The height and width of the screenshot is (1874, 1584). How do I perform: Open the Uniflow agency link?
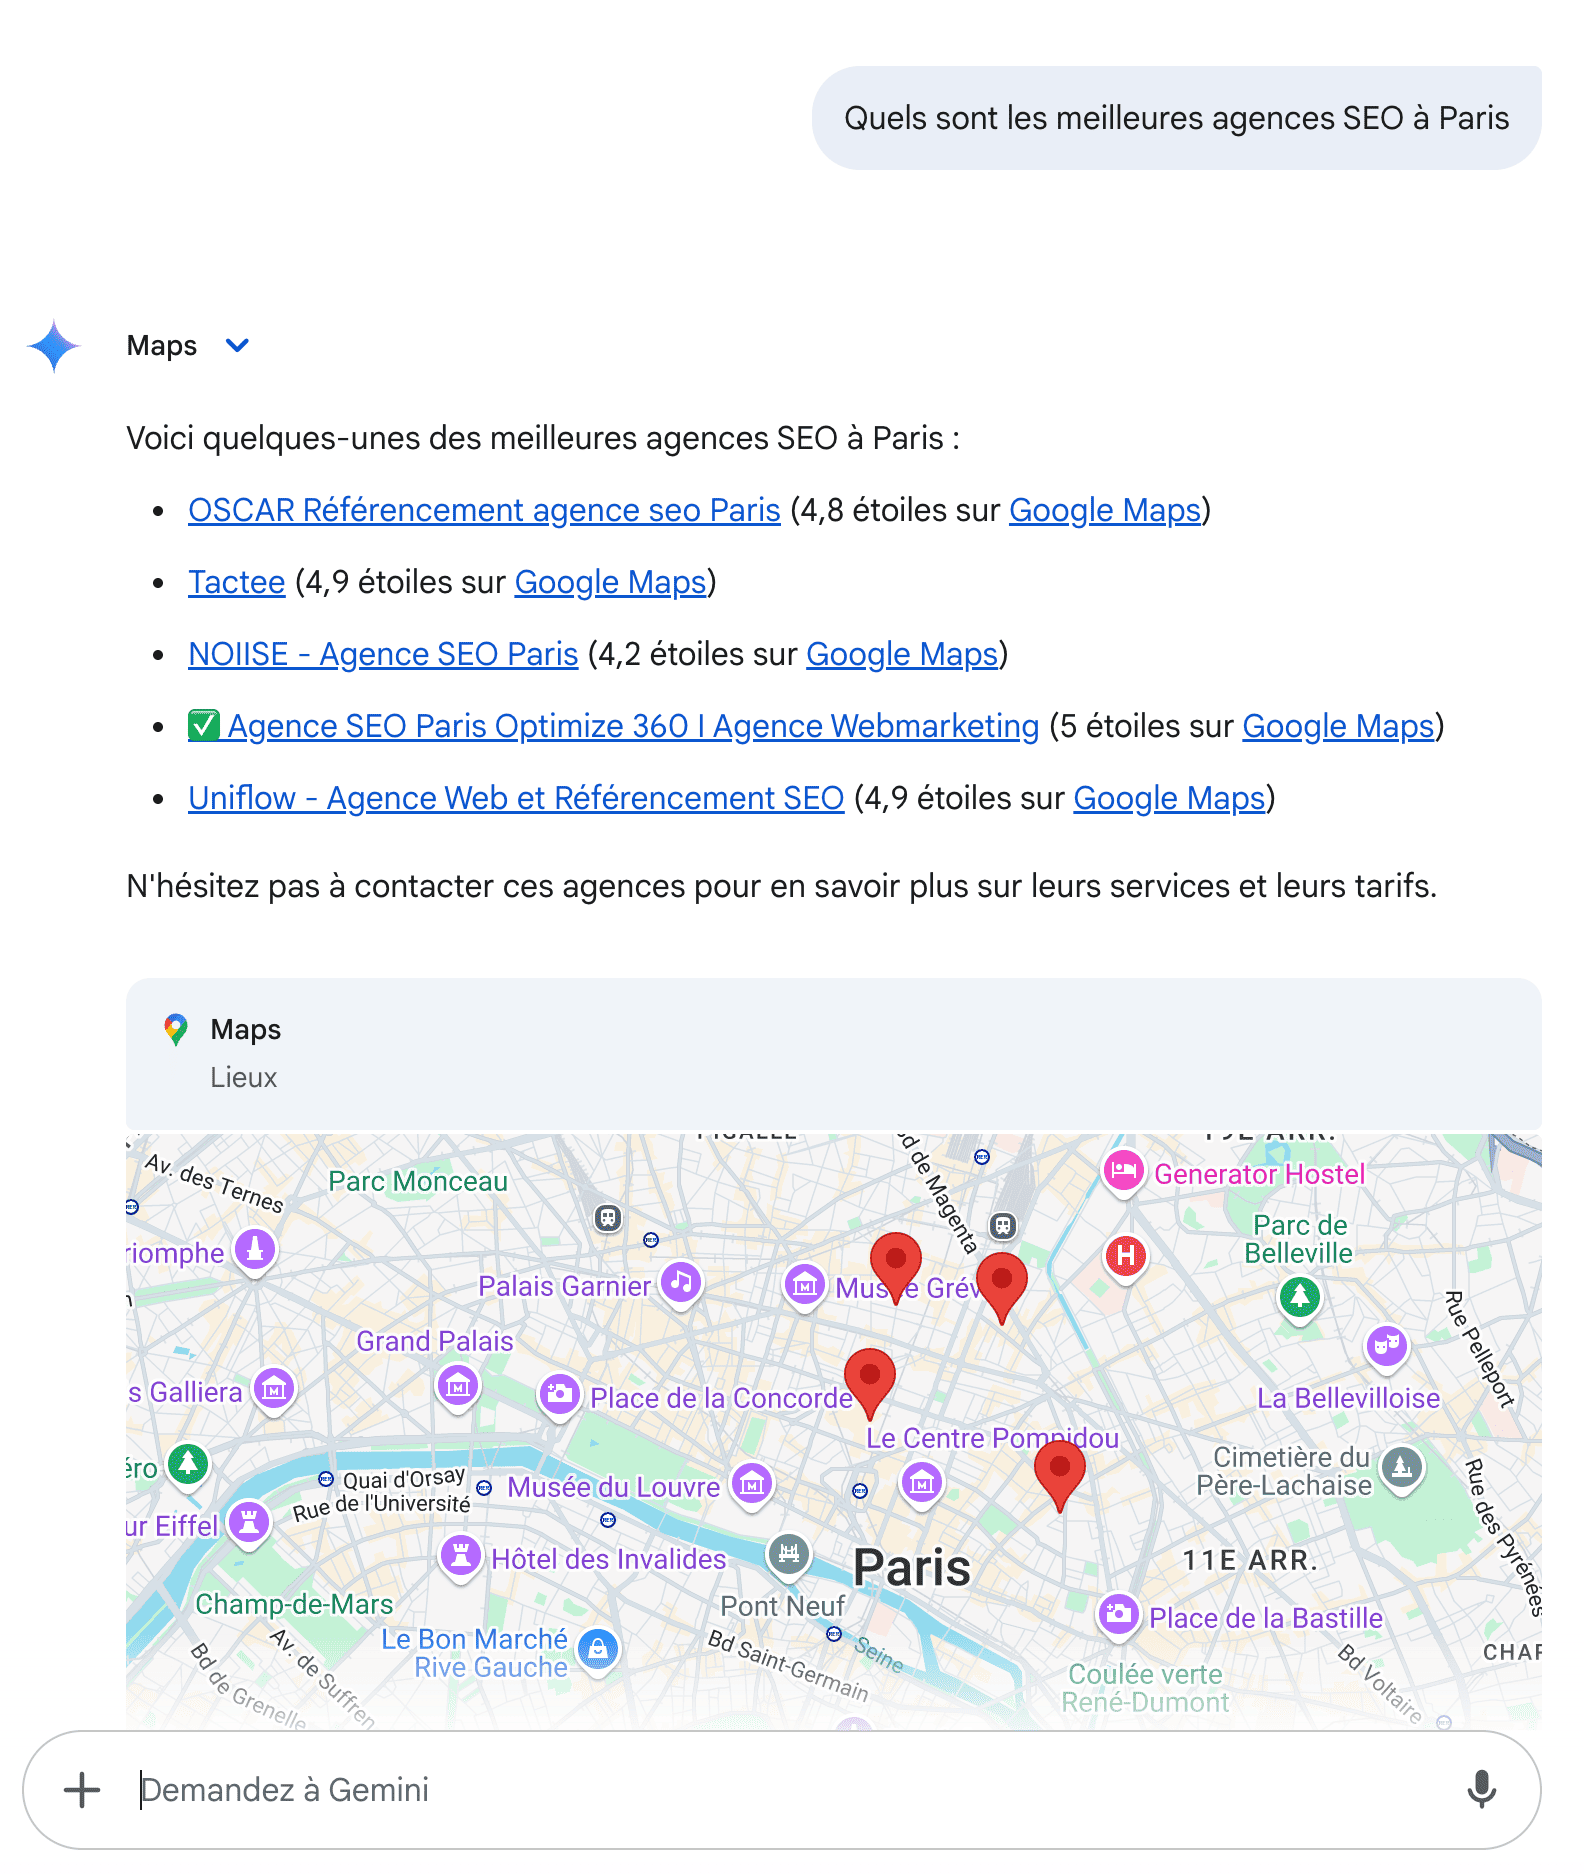click(x=516, y=798)
